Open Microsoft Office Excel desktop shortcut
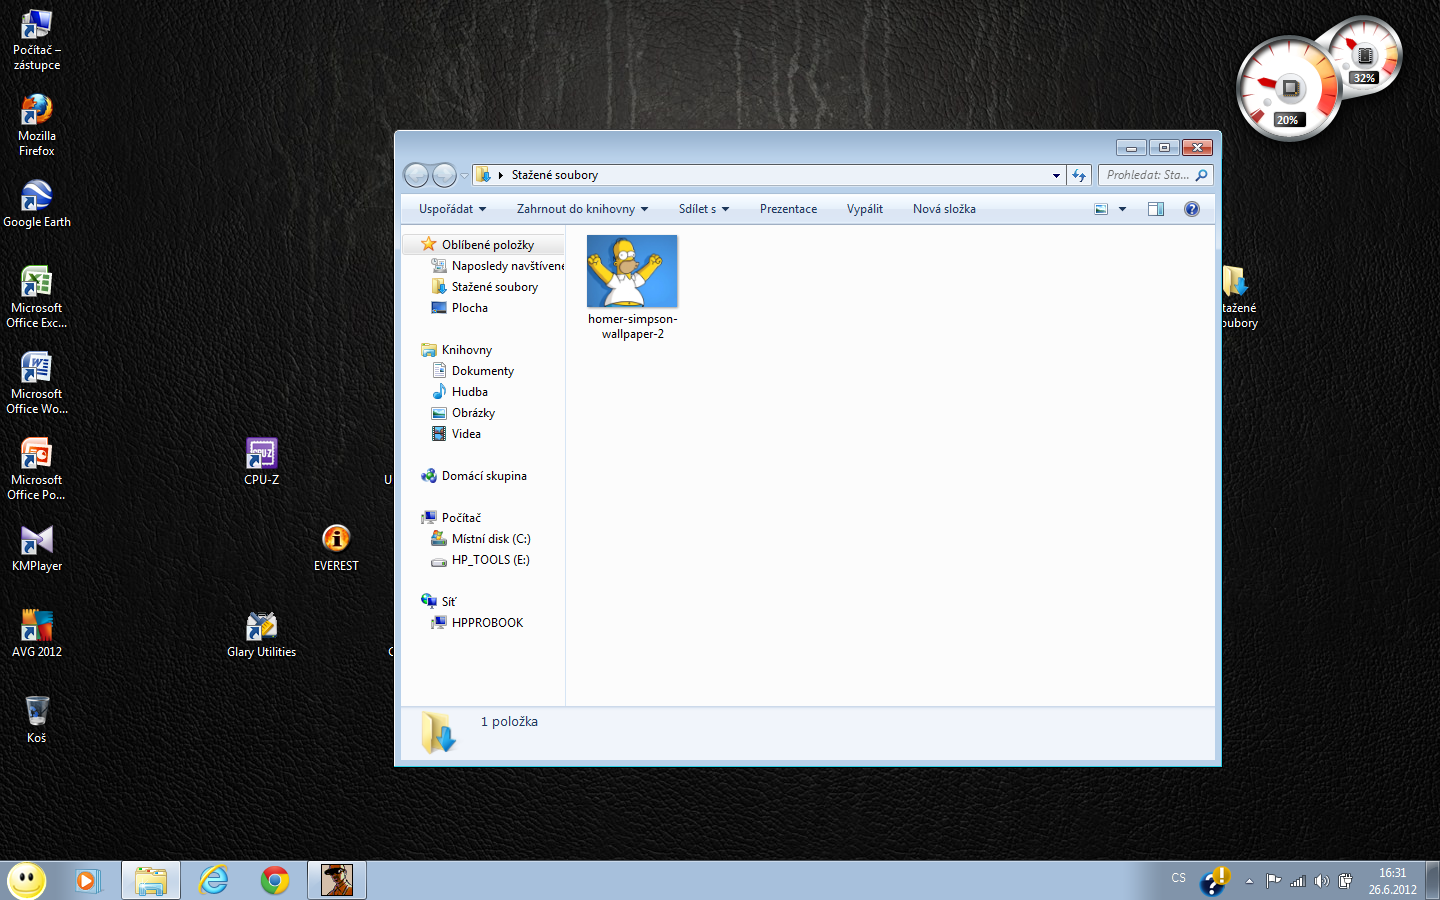The image size is (1440, 900). 37,297
